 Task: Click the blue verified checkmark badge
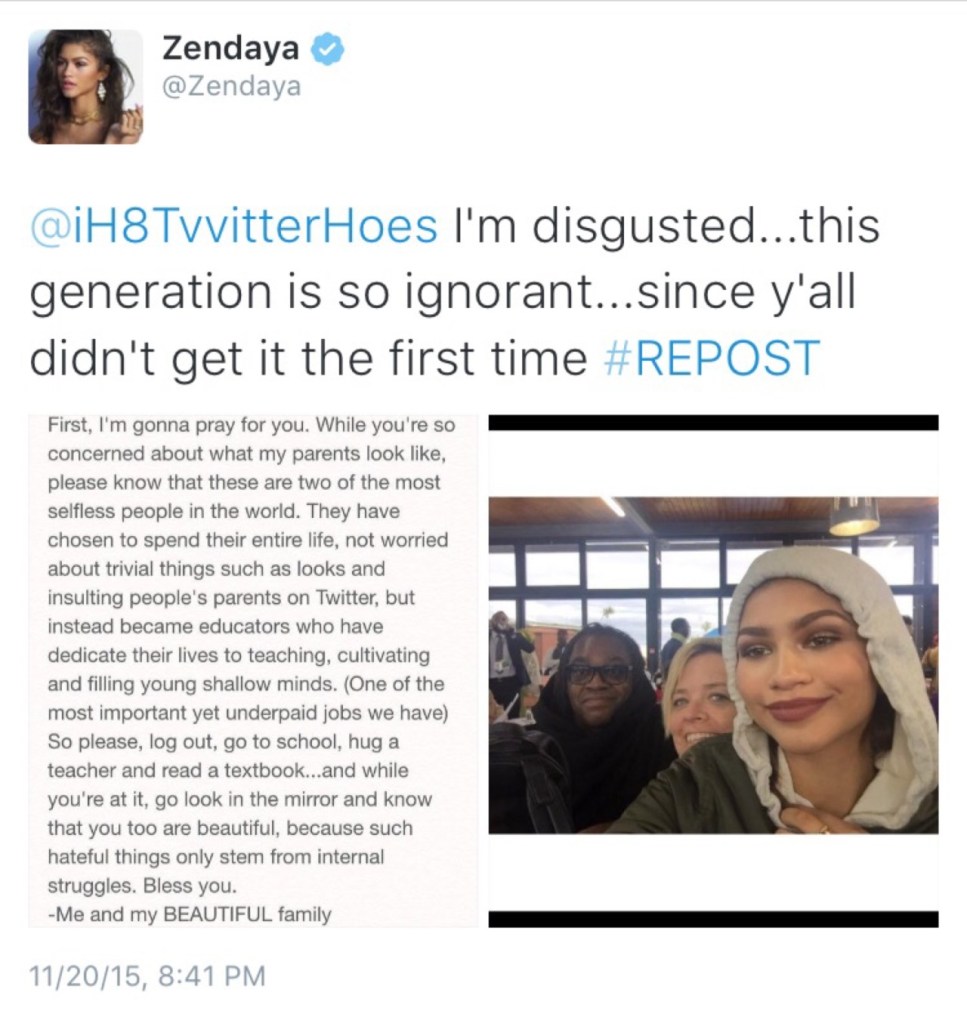coord(326,50)
